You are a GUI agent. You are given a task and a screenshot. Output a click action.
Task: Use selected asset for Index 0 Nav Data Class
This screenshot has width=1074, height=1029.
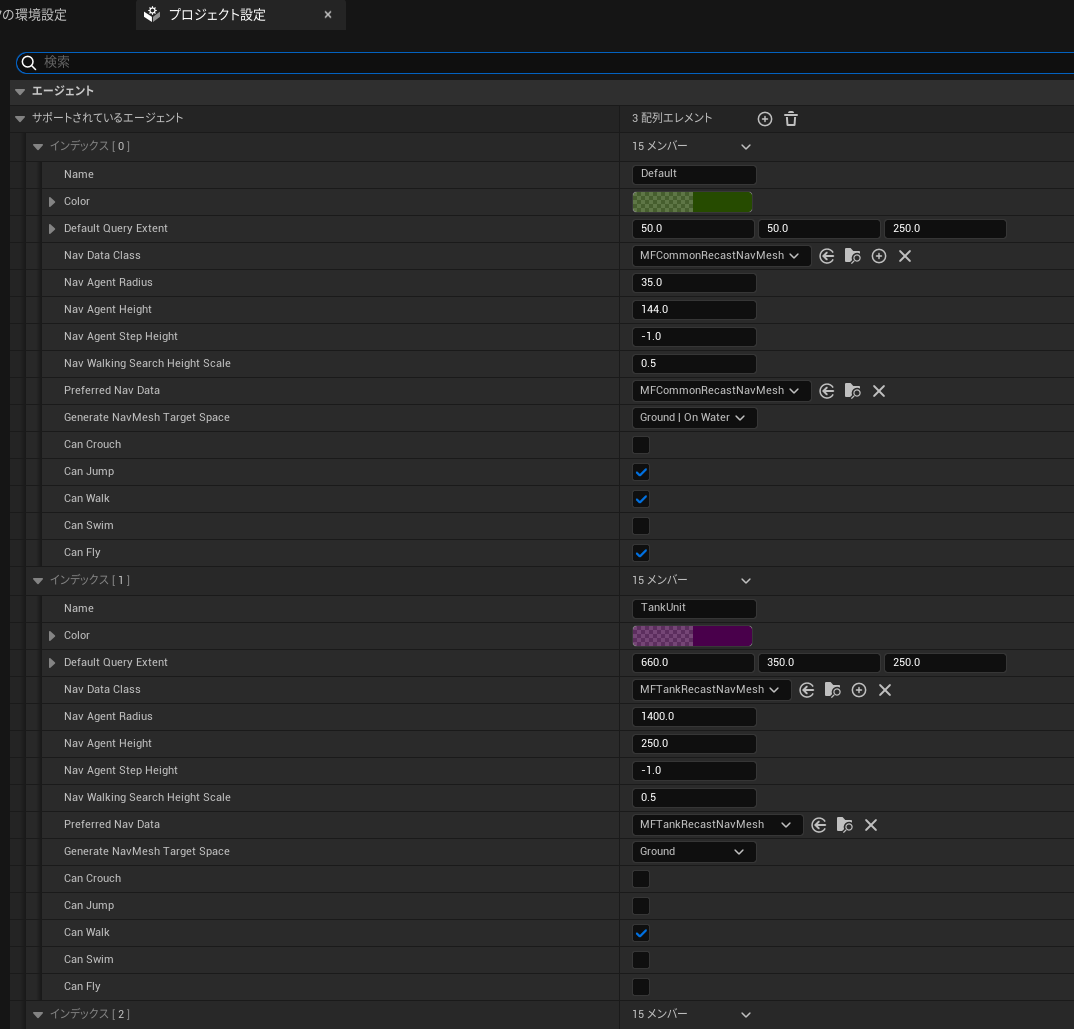click(x=827, y=256)
